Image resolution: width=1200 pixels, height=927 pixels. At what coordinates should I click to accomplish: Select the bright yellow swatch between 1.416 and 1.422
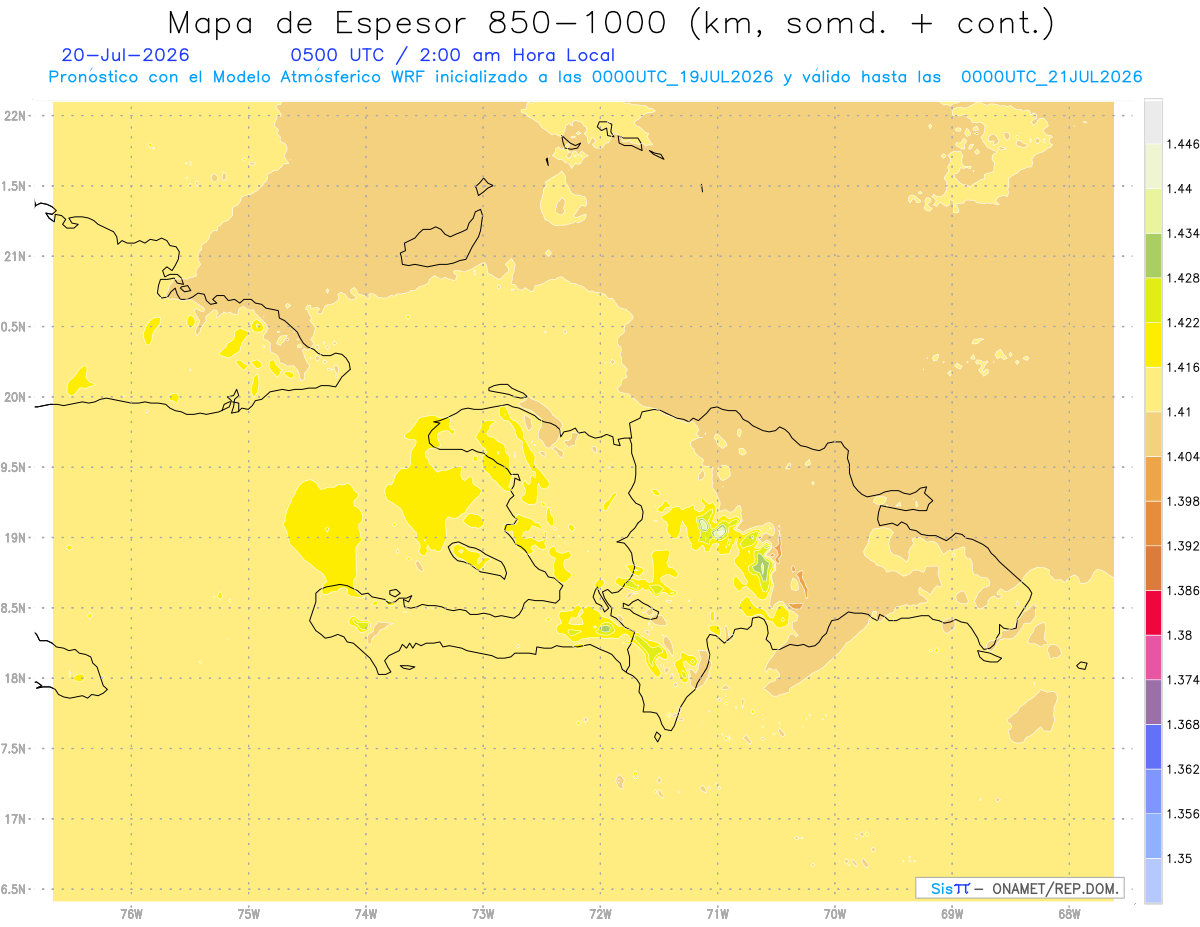pos(1153,344)
